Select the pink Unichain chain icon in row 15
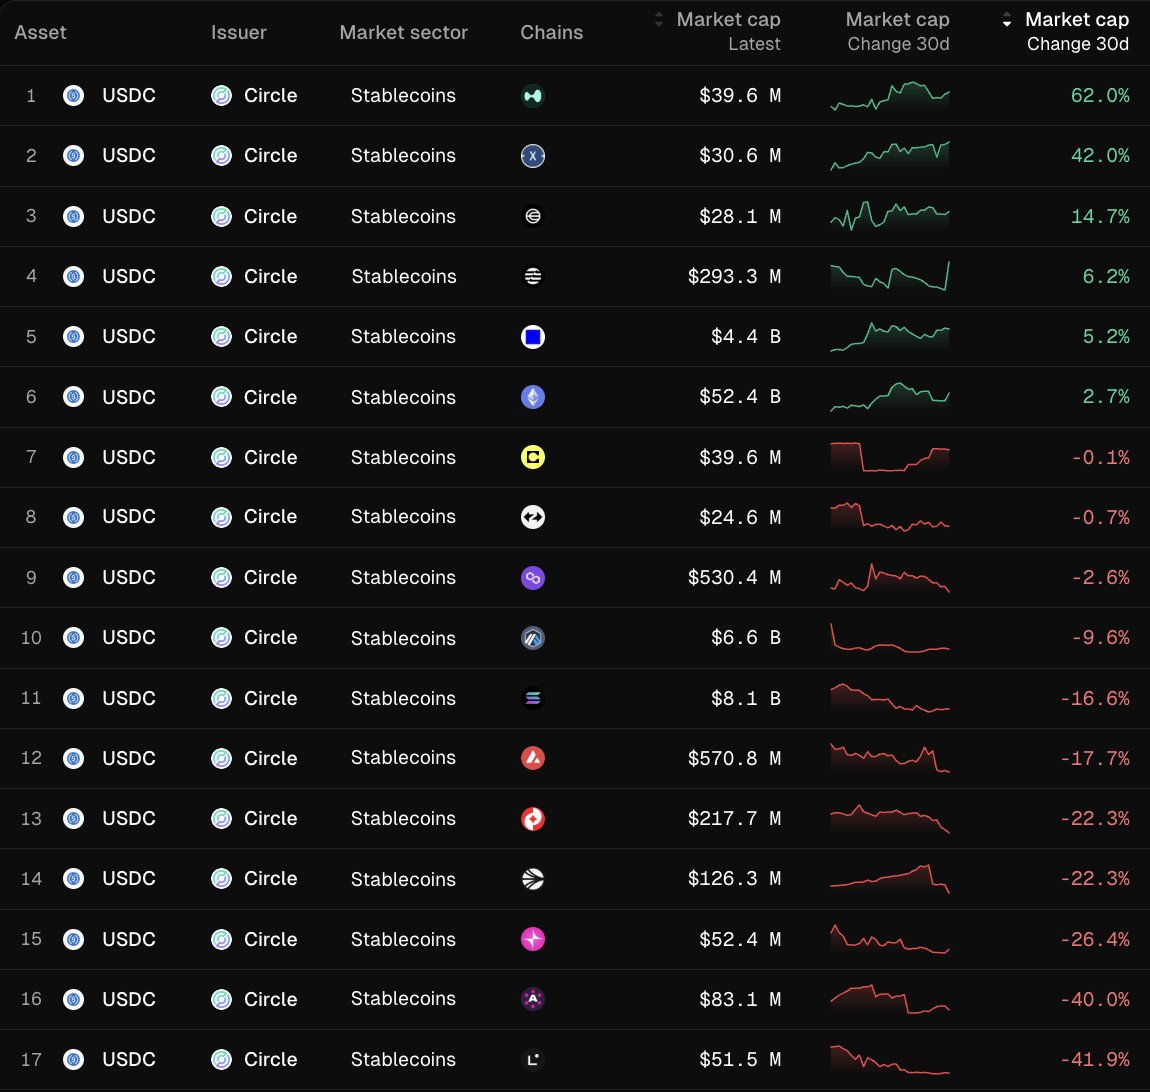Viewport: 1150px width, 1092px height. click(x=533, y=939)
